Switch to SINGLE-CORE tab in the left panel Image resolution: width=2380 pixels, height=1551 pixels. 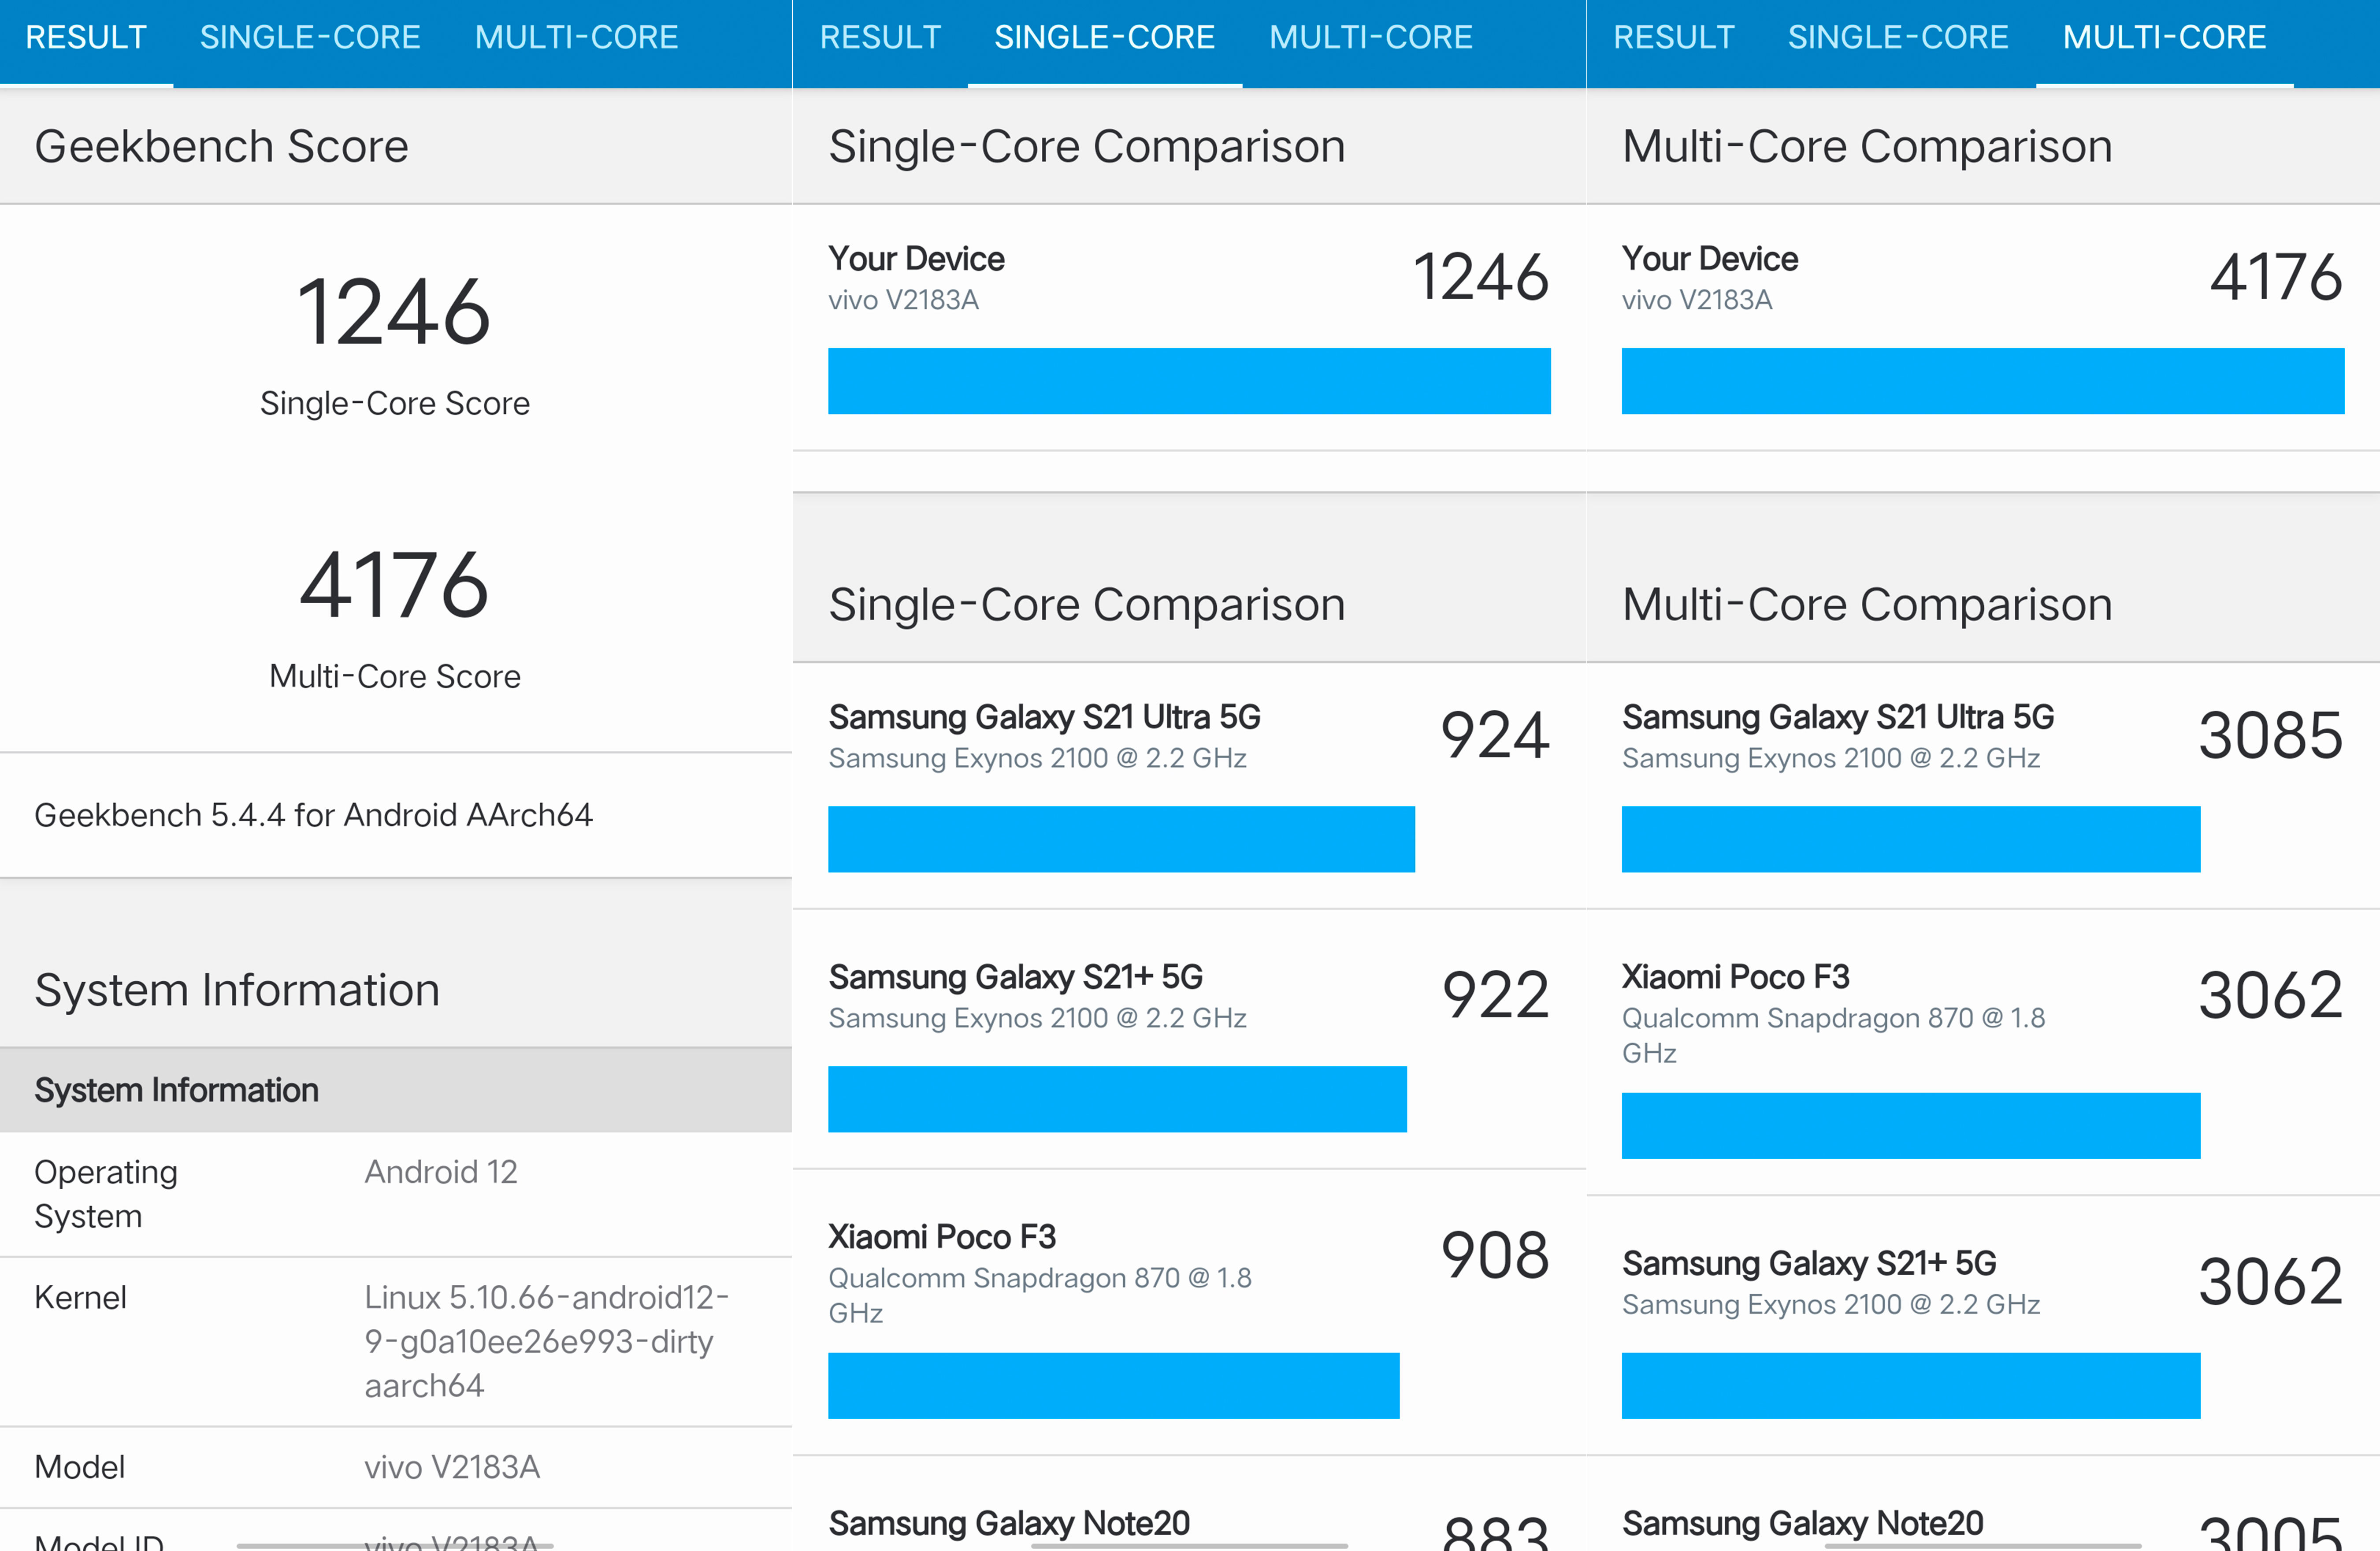click(310, 38)
